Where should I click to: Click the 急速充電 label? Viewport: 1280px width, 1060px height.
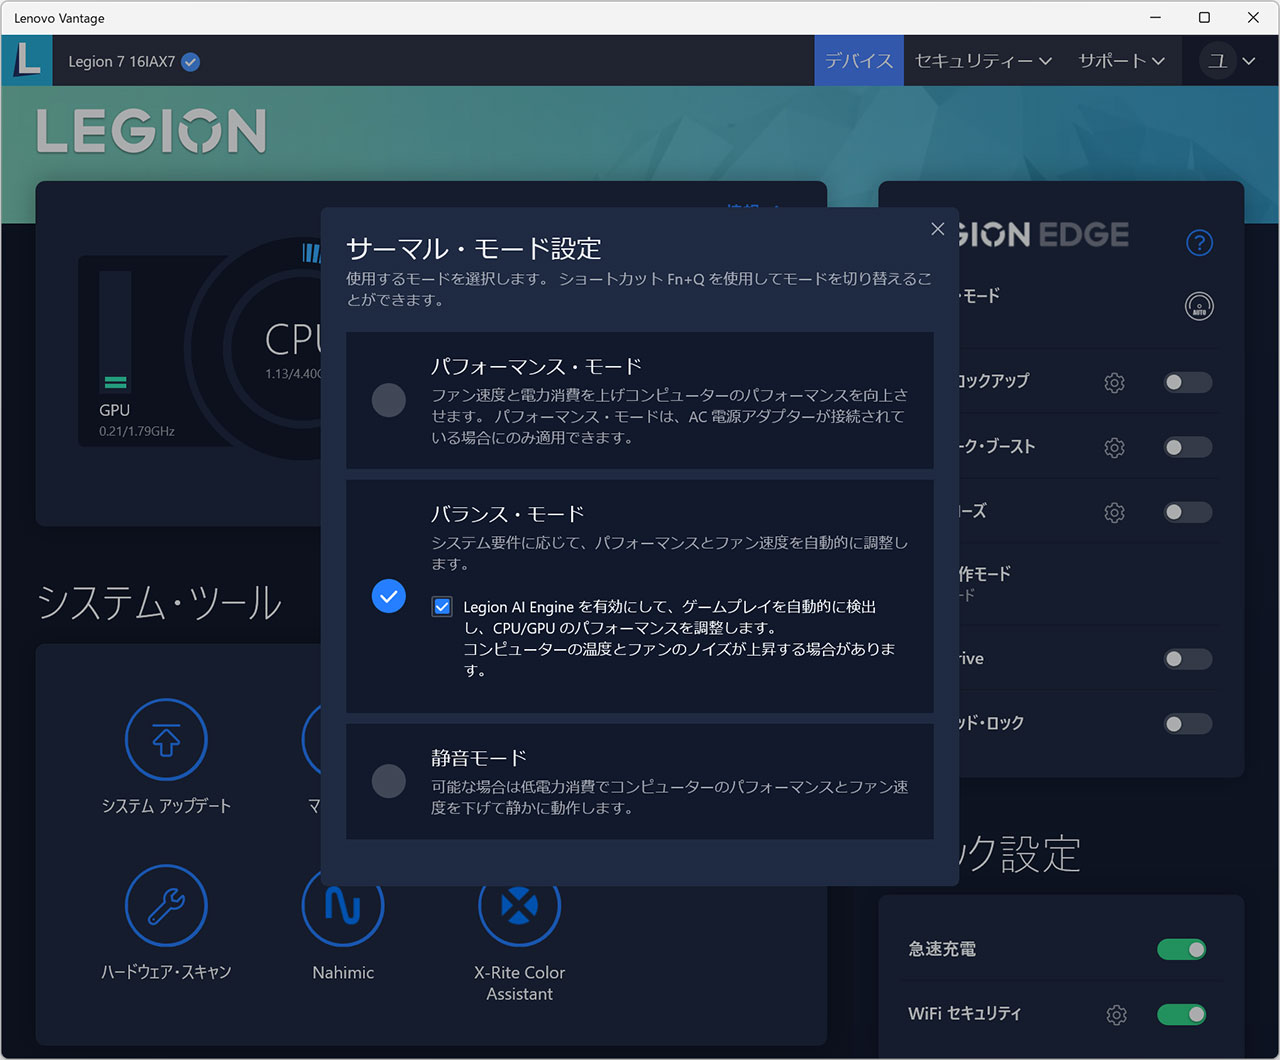[x=942, y=949]
